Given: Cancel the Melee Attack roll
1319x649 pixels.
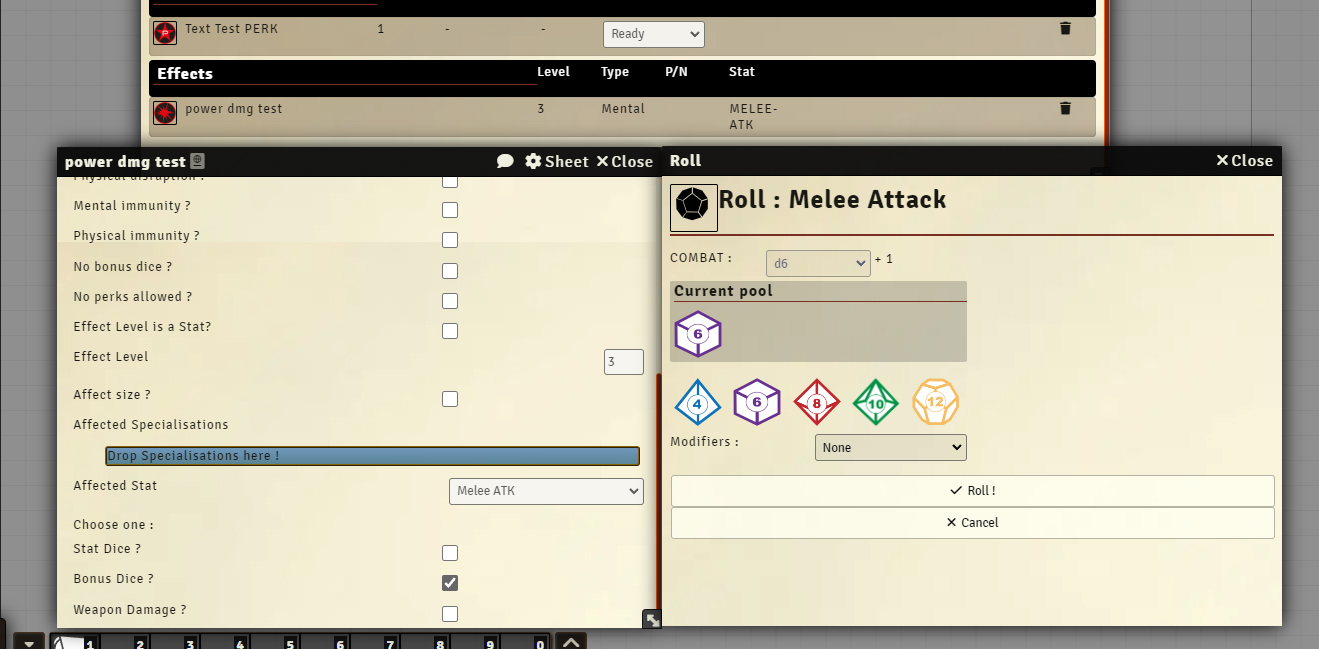Looking at the screenshot, I should tap(972, 523).
